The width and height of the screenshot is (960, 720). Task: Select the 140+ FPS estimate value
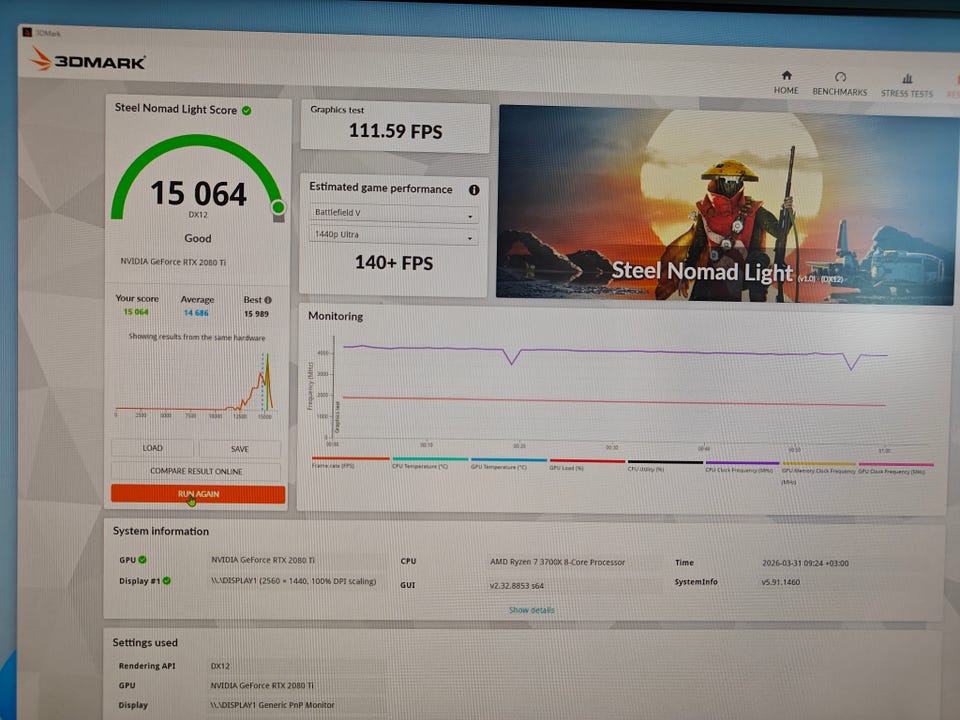click(x=394, y=263)
